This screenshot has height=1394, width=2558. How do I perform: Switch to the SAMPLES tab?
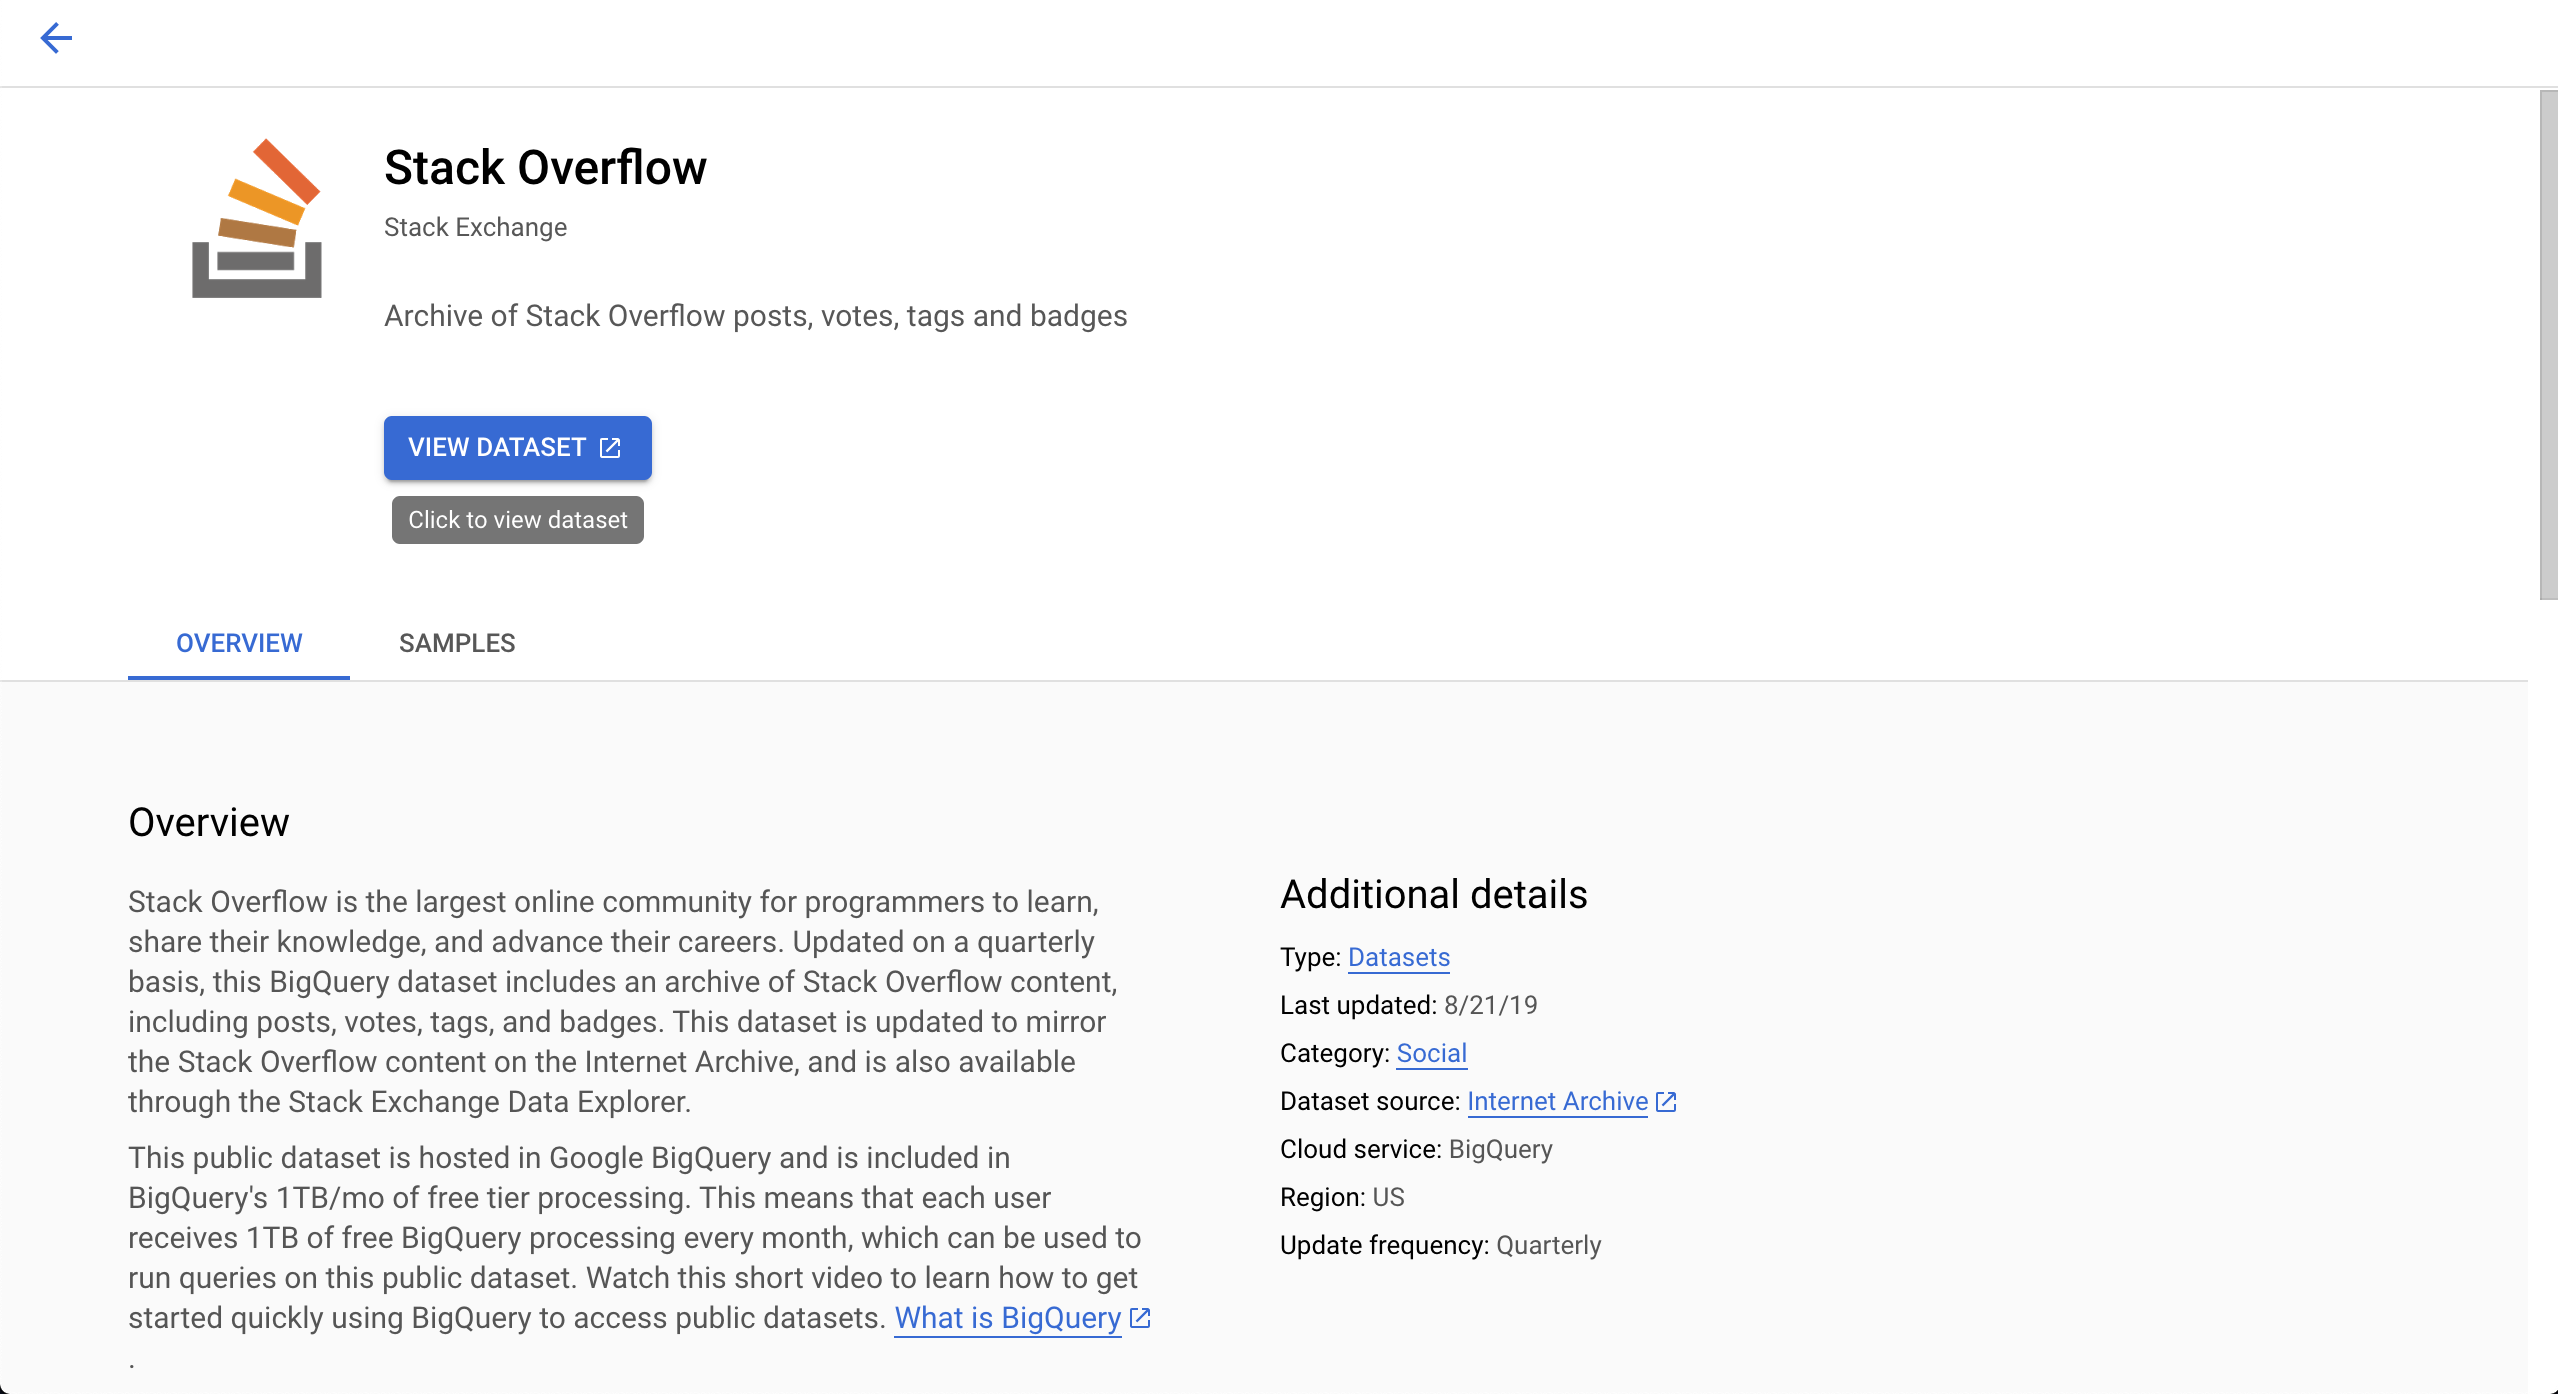(457, 643)
